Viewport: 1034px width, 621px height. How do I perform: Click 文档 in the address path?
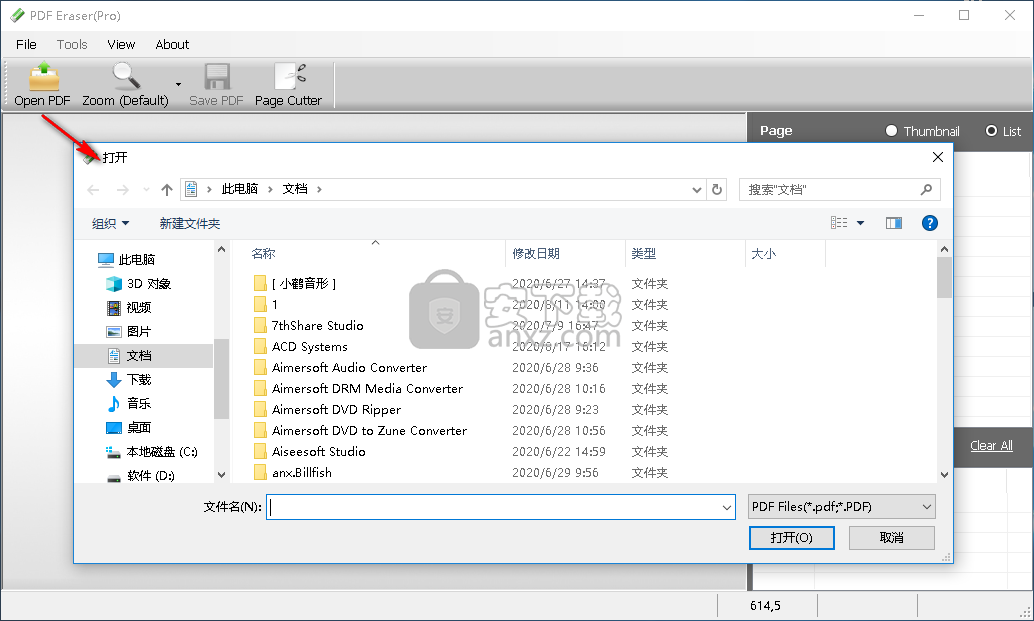295,189
